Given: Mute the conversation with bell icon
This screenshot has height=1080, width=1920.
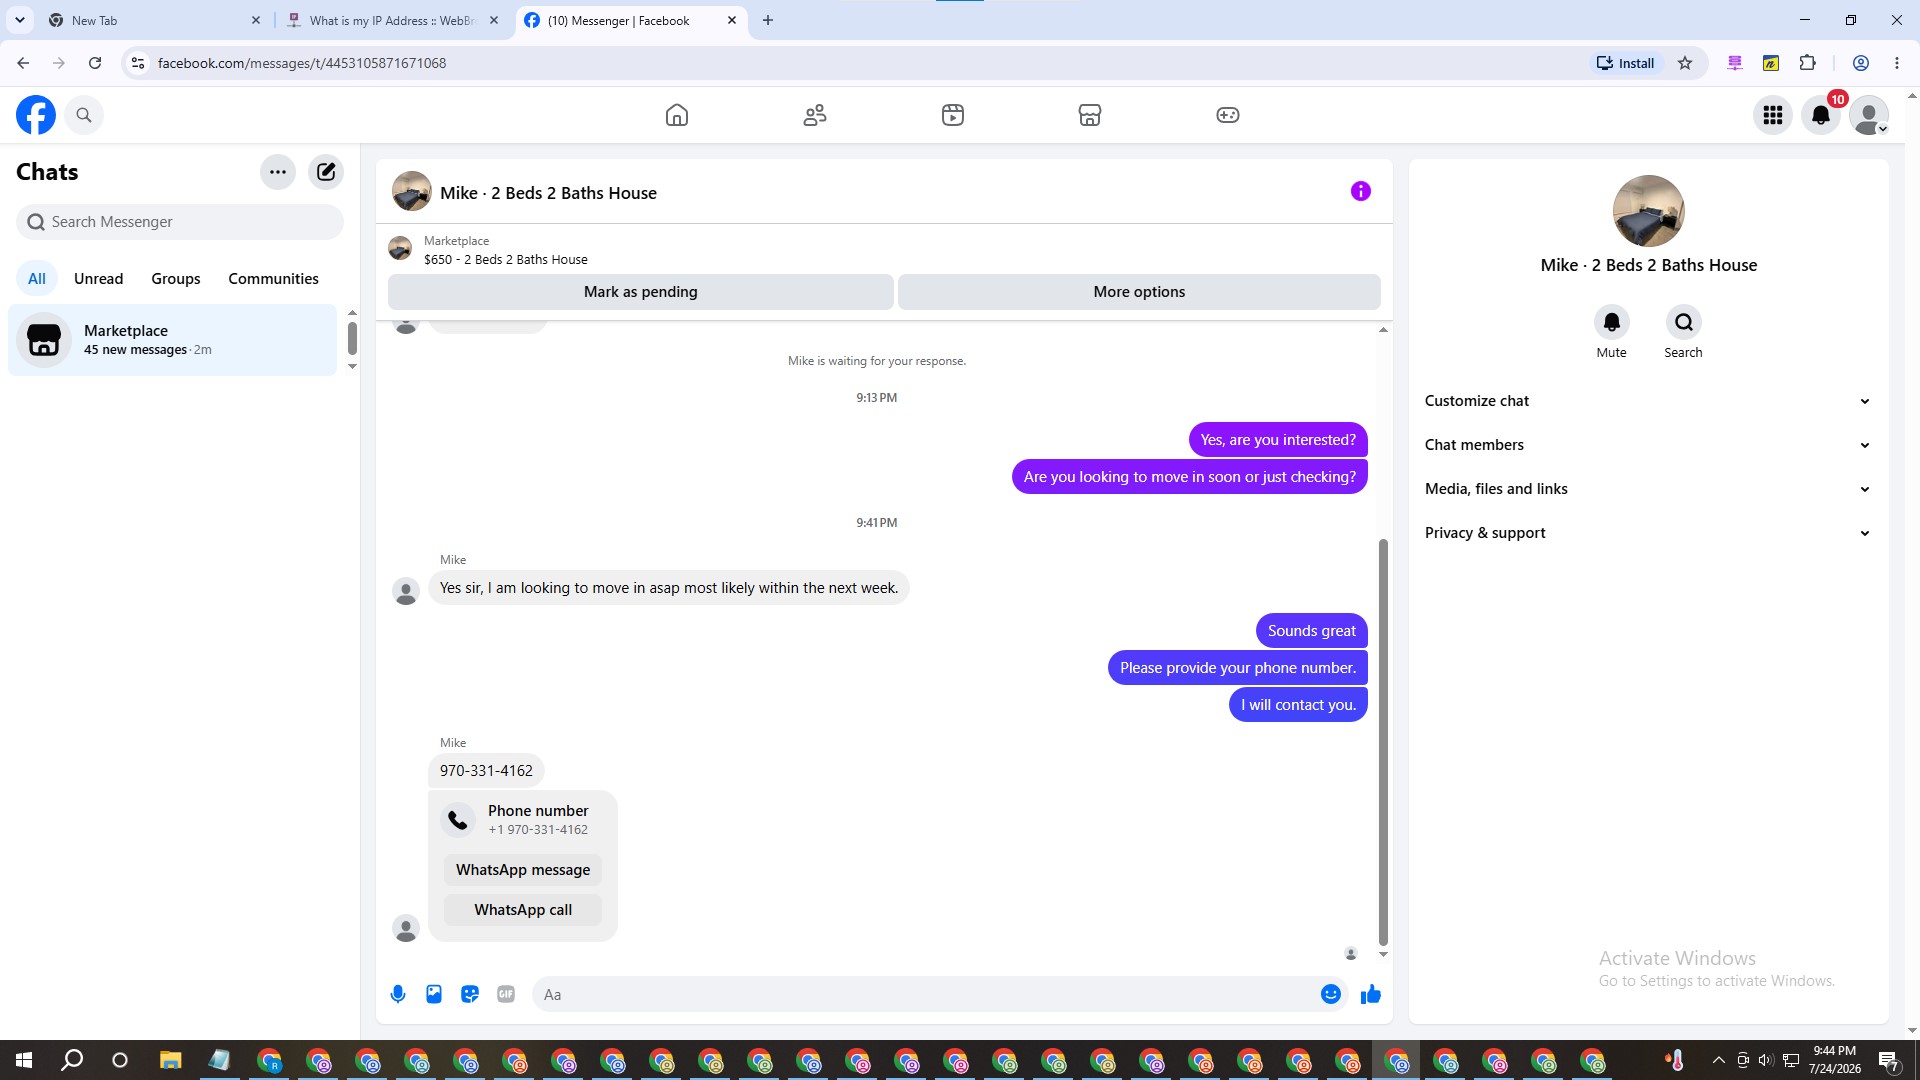Looking at the screenshot, I should point(1612,322).
